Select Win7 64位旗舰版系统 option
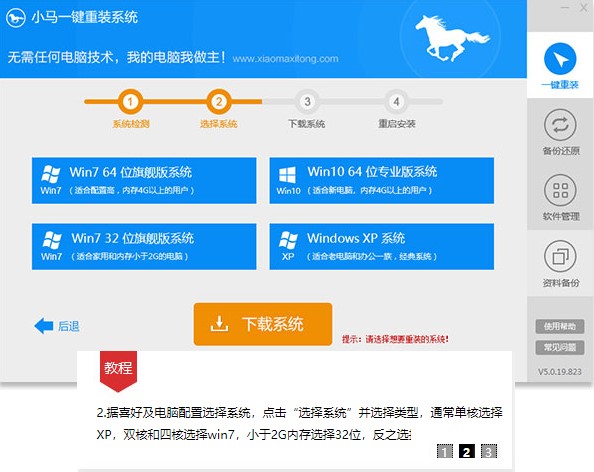The height and width of the screenshot is (472, 594). point(144,181)
